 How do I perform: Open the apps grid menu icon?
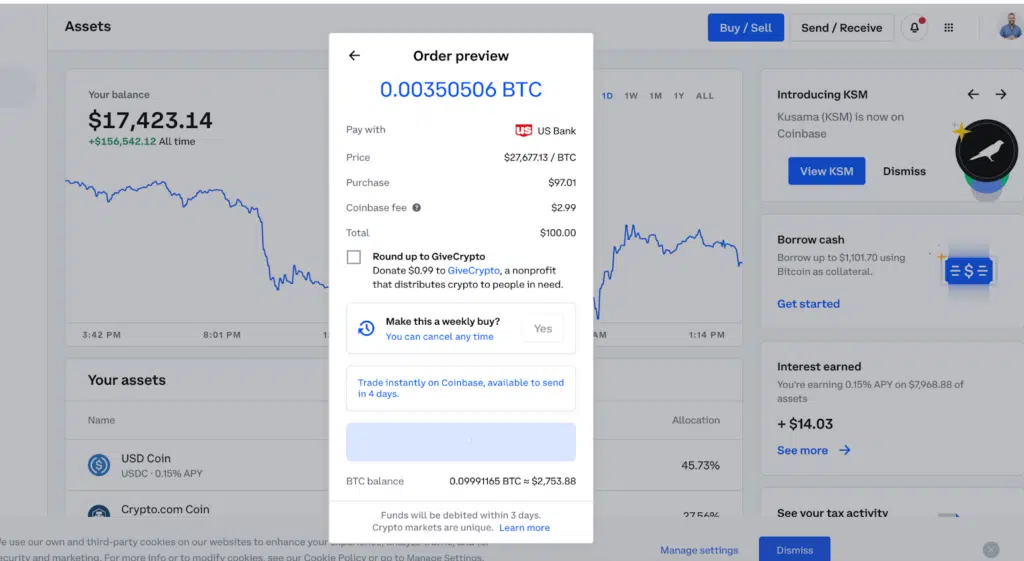[949, 28]
